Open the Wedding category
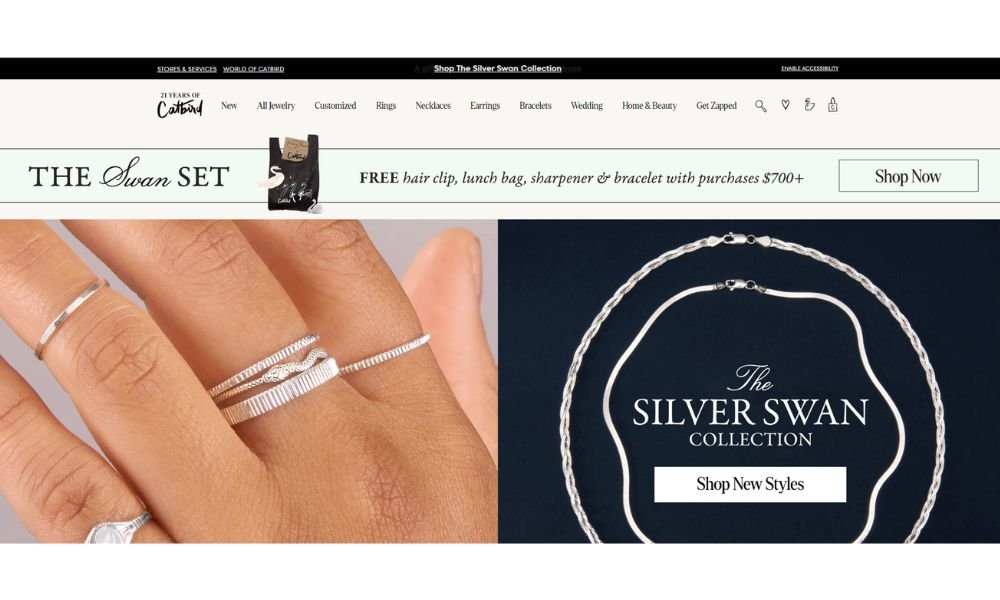The width and height of the screenshot is (1000, 600). coord(587,106)
